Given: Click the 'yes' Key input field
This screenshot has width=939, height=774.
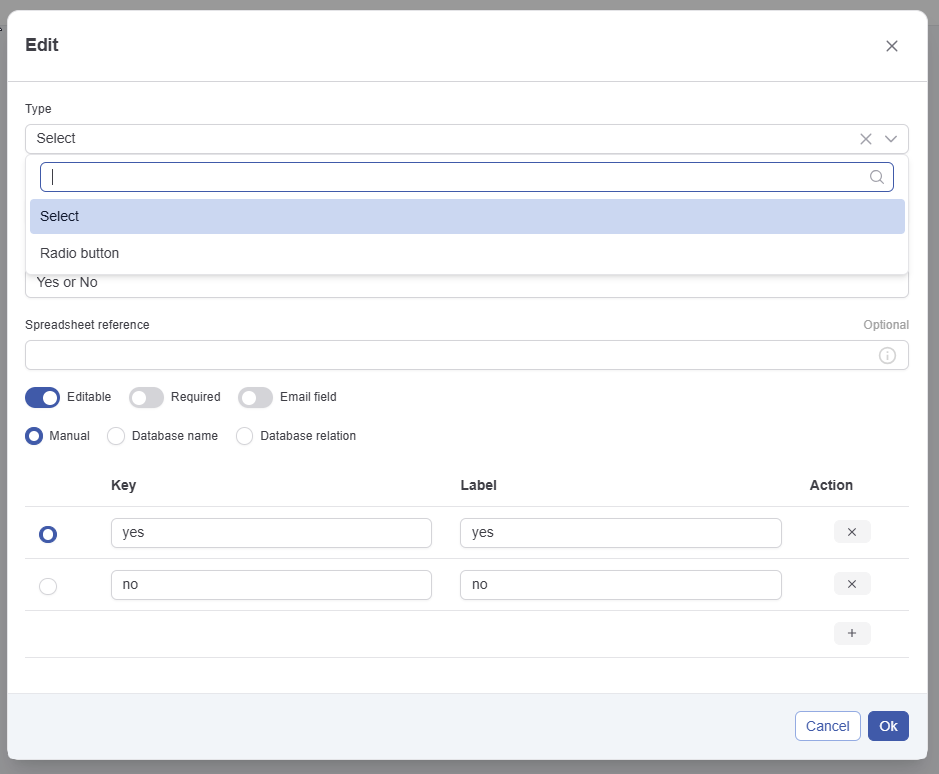Looking at the screenshot, I should (271, 533).
